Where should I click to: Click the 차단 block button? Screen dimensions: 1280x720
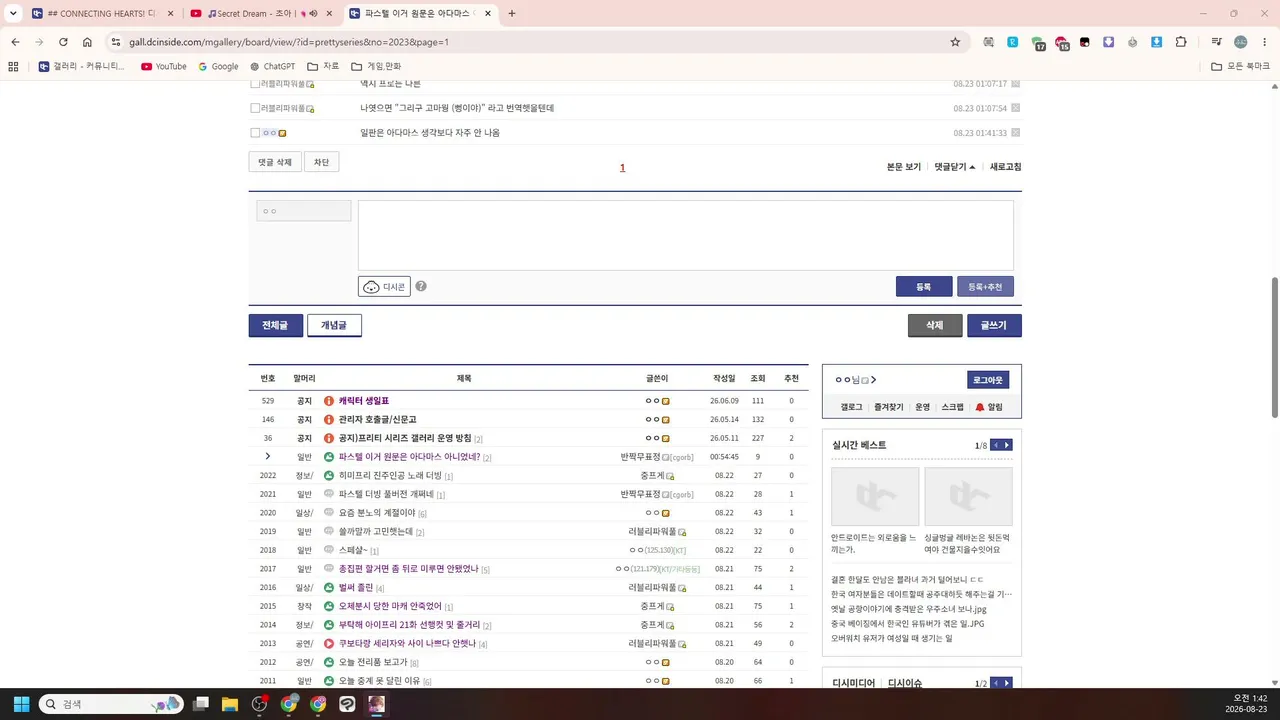point(321,162)
